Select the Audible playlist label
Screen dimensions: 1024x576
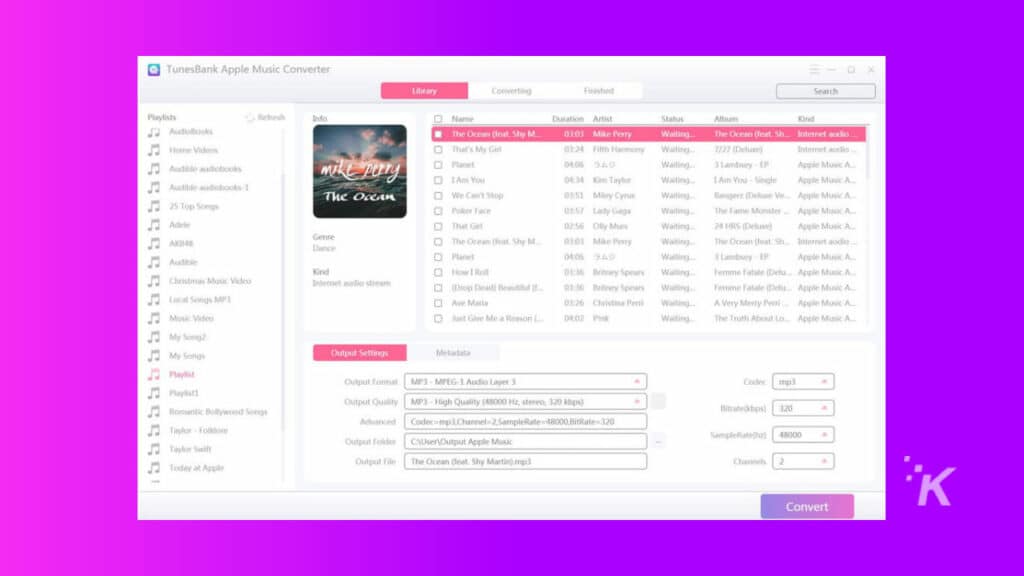[183, 263]
